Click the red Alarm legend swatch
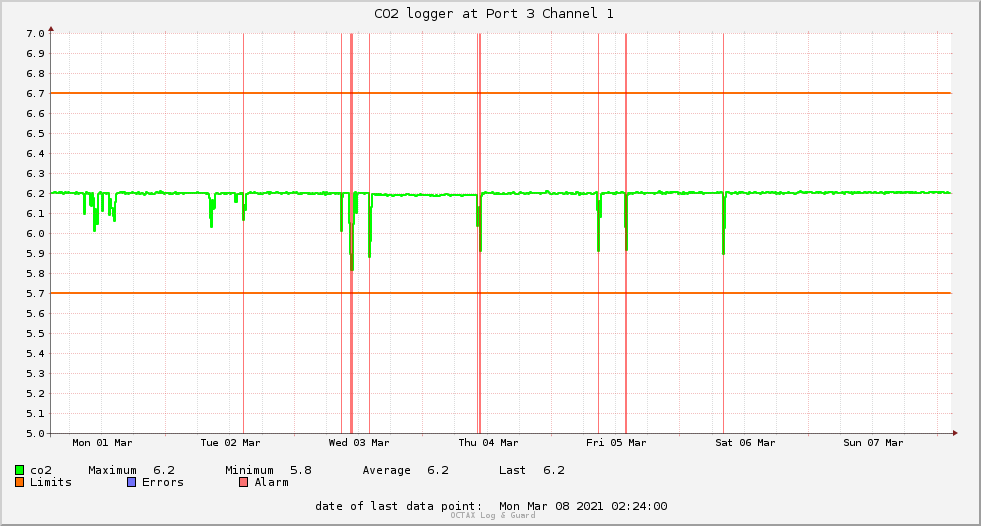981x526 pixels. click(x=243, y=482)
